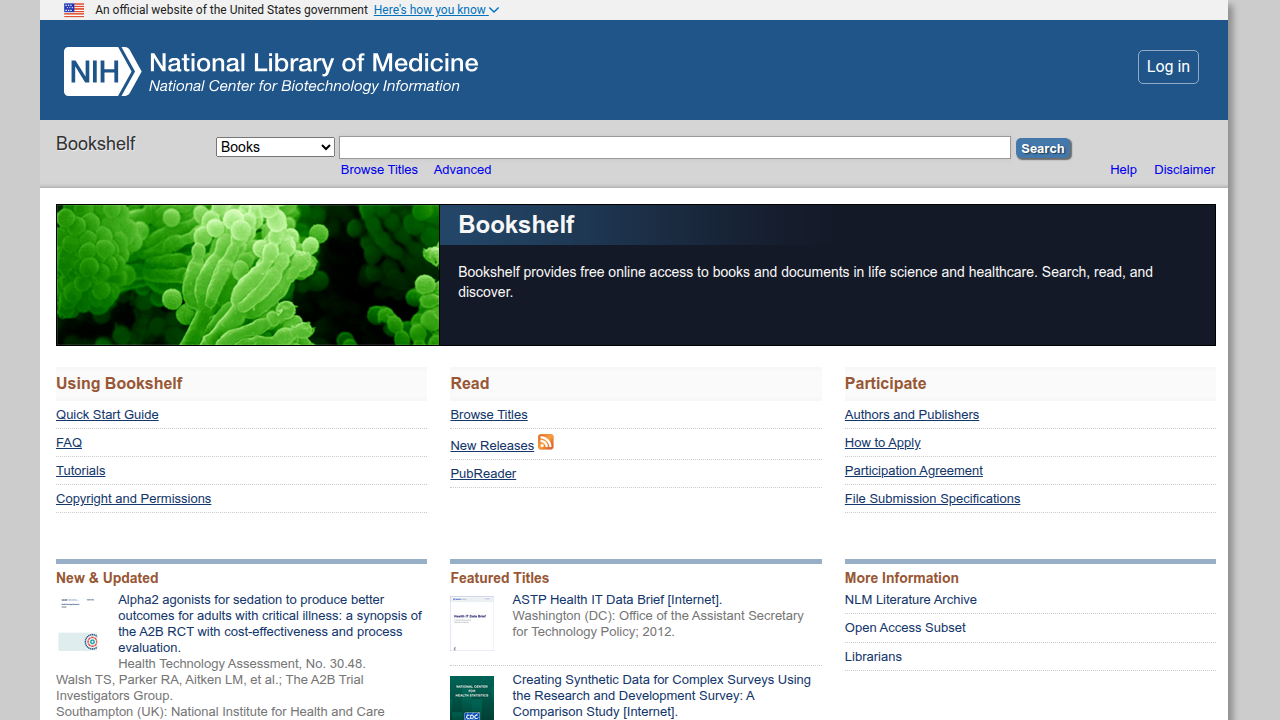Open the Quick Start Guide link
This screenshot has height=720, width=1280.
[107, 415]
